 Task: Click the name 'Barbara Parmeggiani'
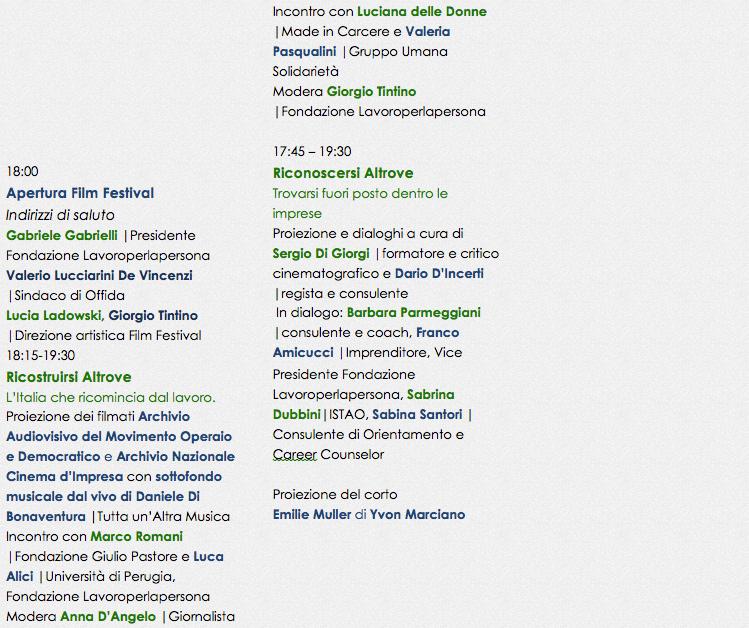tap(413, 313)
